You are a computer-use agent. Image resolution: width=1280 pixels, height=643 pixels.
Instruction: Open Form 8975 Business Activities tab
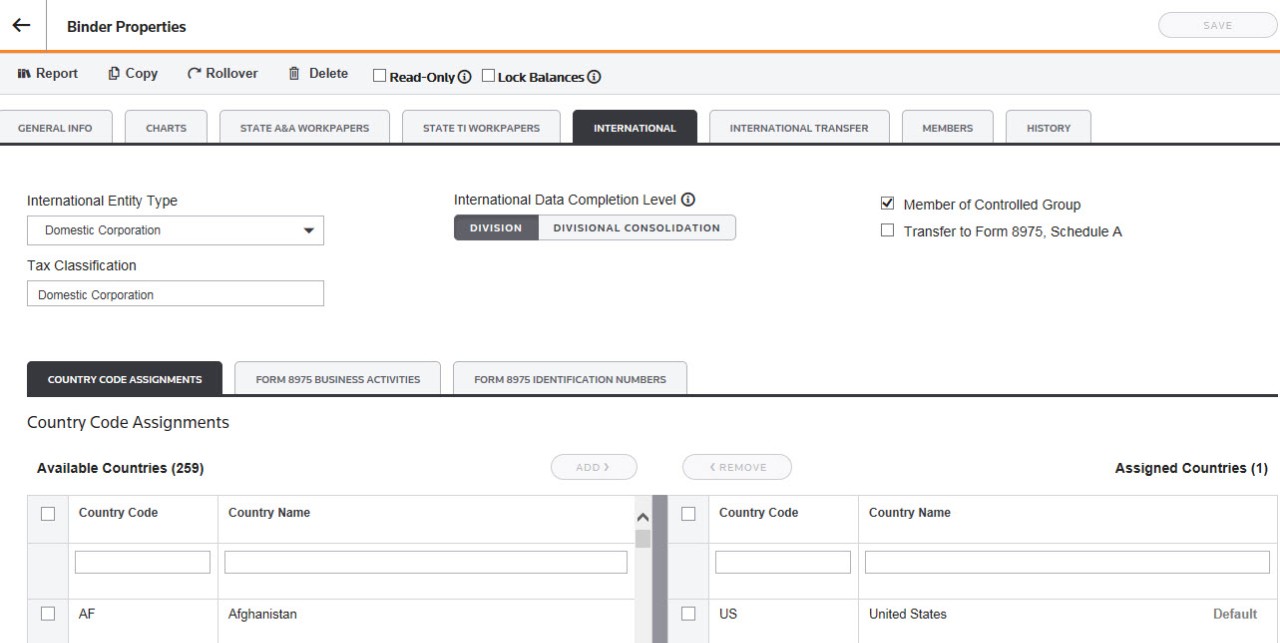(x=337, y=379)
